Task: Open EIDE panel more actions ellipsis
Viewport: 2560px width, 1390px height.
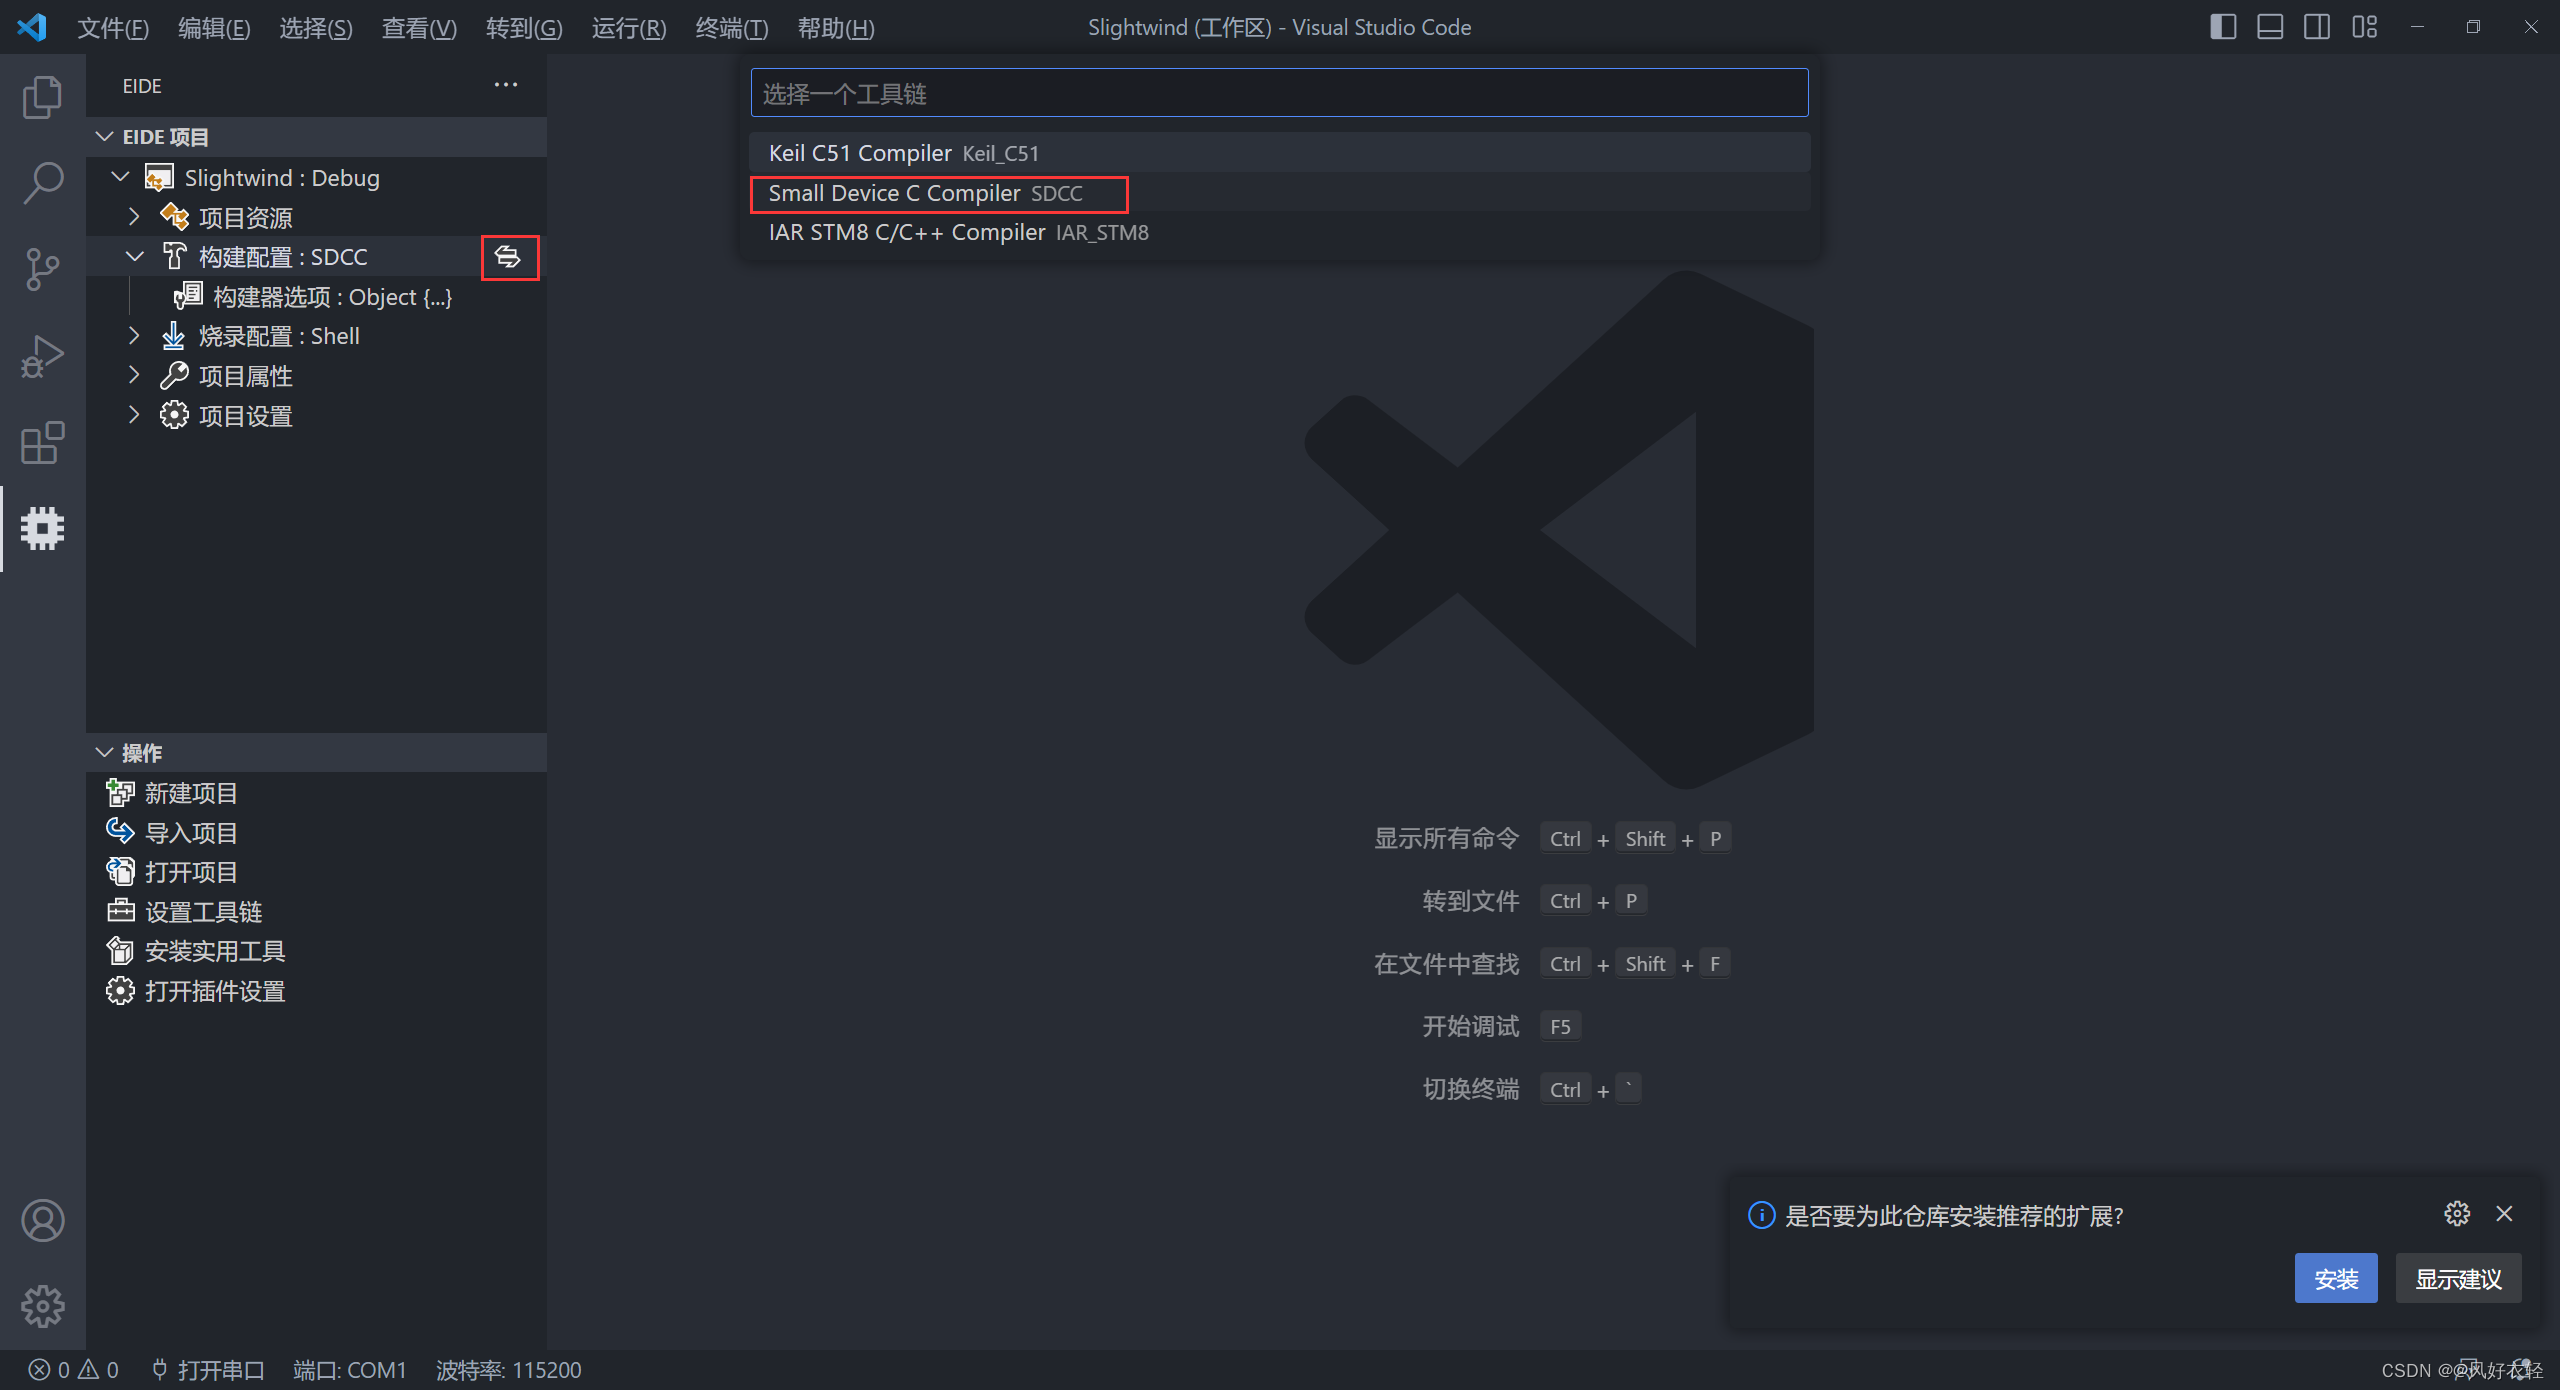Action: [506, 85]
